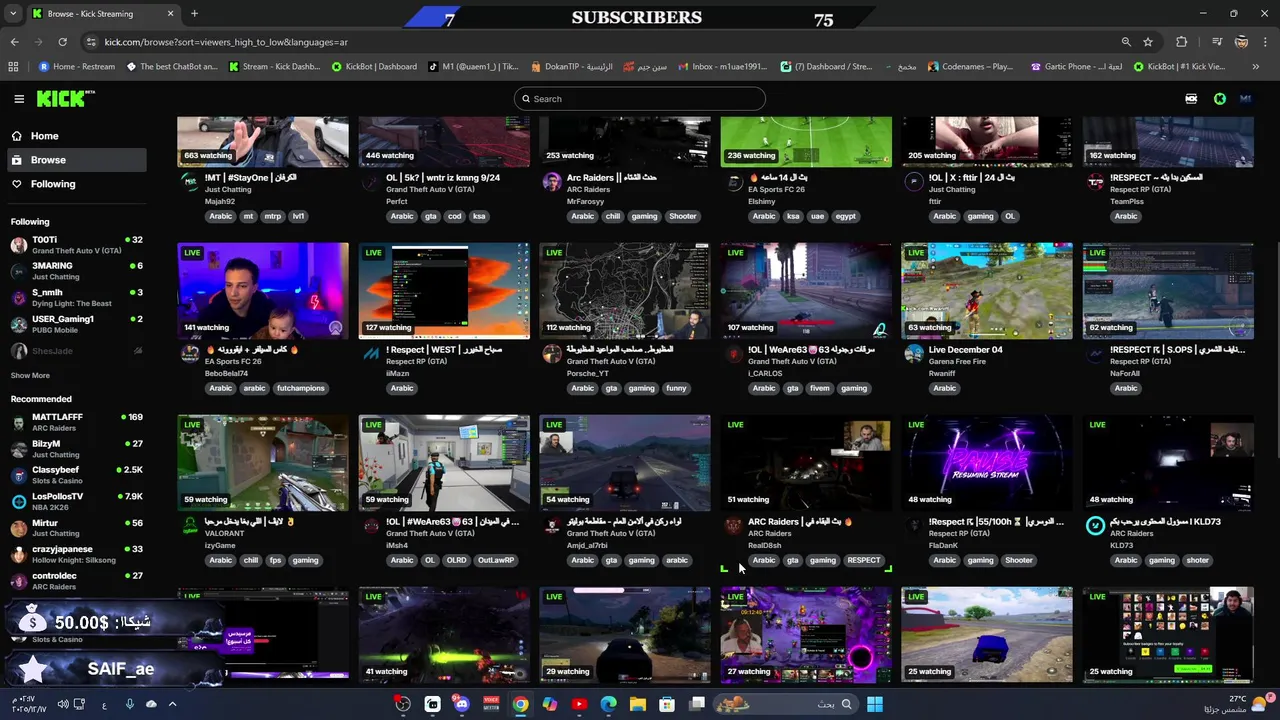Open Codenames bookmark

970,67
